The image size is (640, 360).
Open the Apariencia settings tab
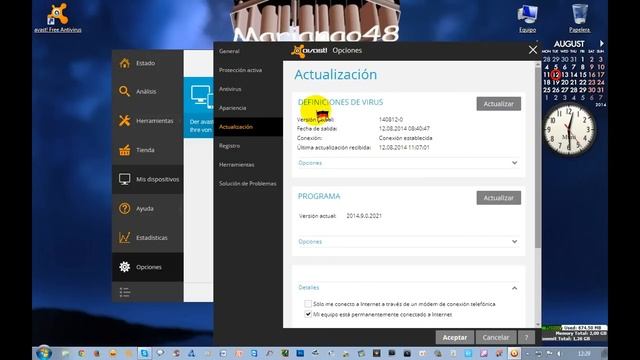[233, 108]
